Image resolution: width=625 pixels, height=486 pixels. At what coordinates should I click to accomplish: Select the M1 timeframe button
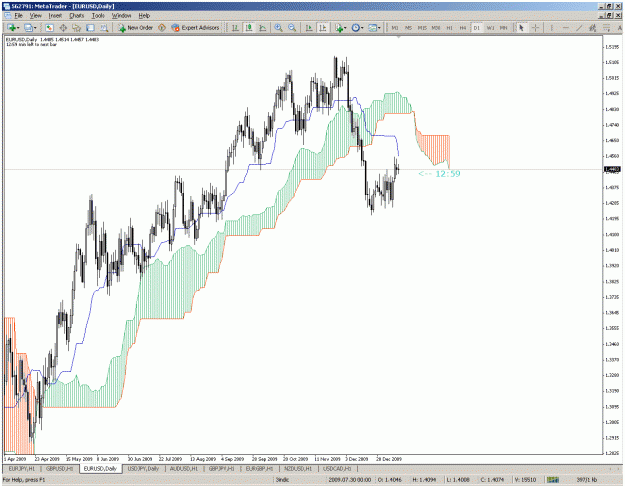tap(395, 28)
